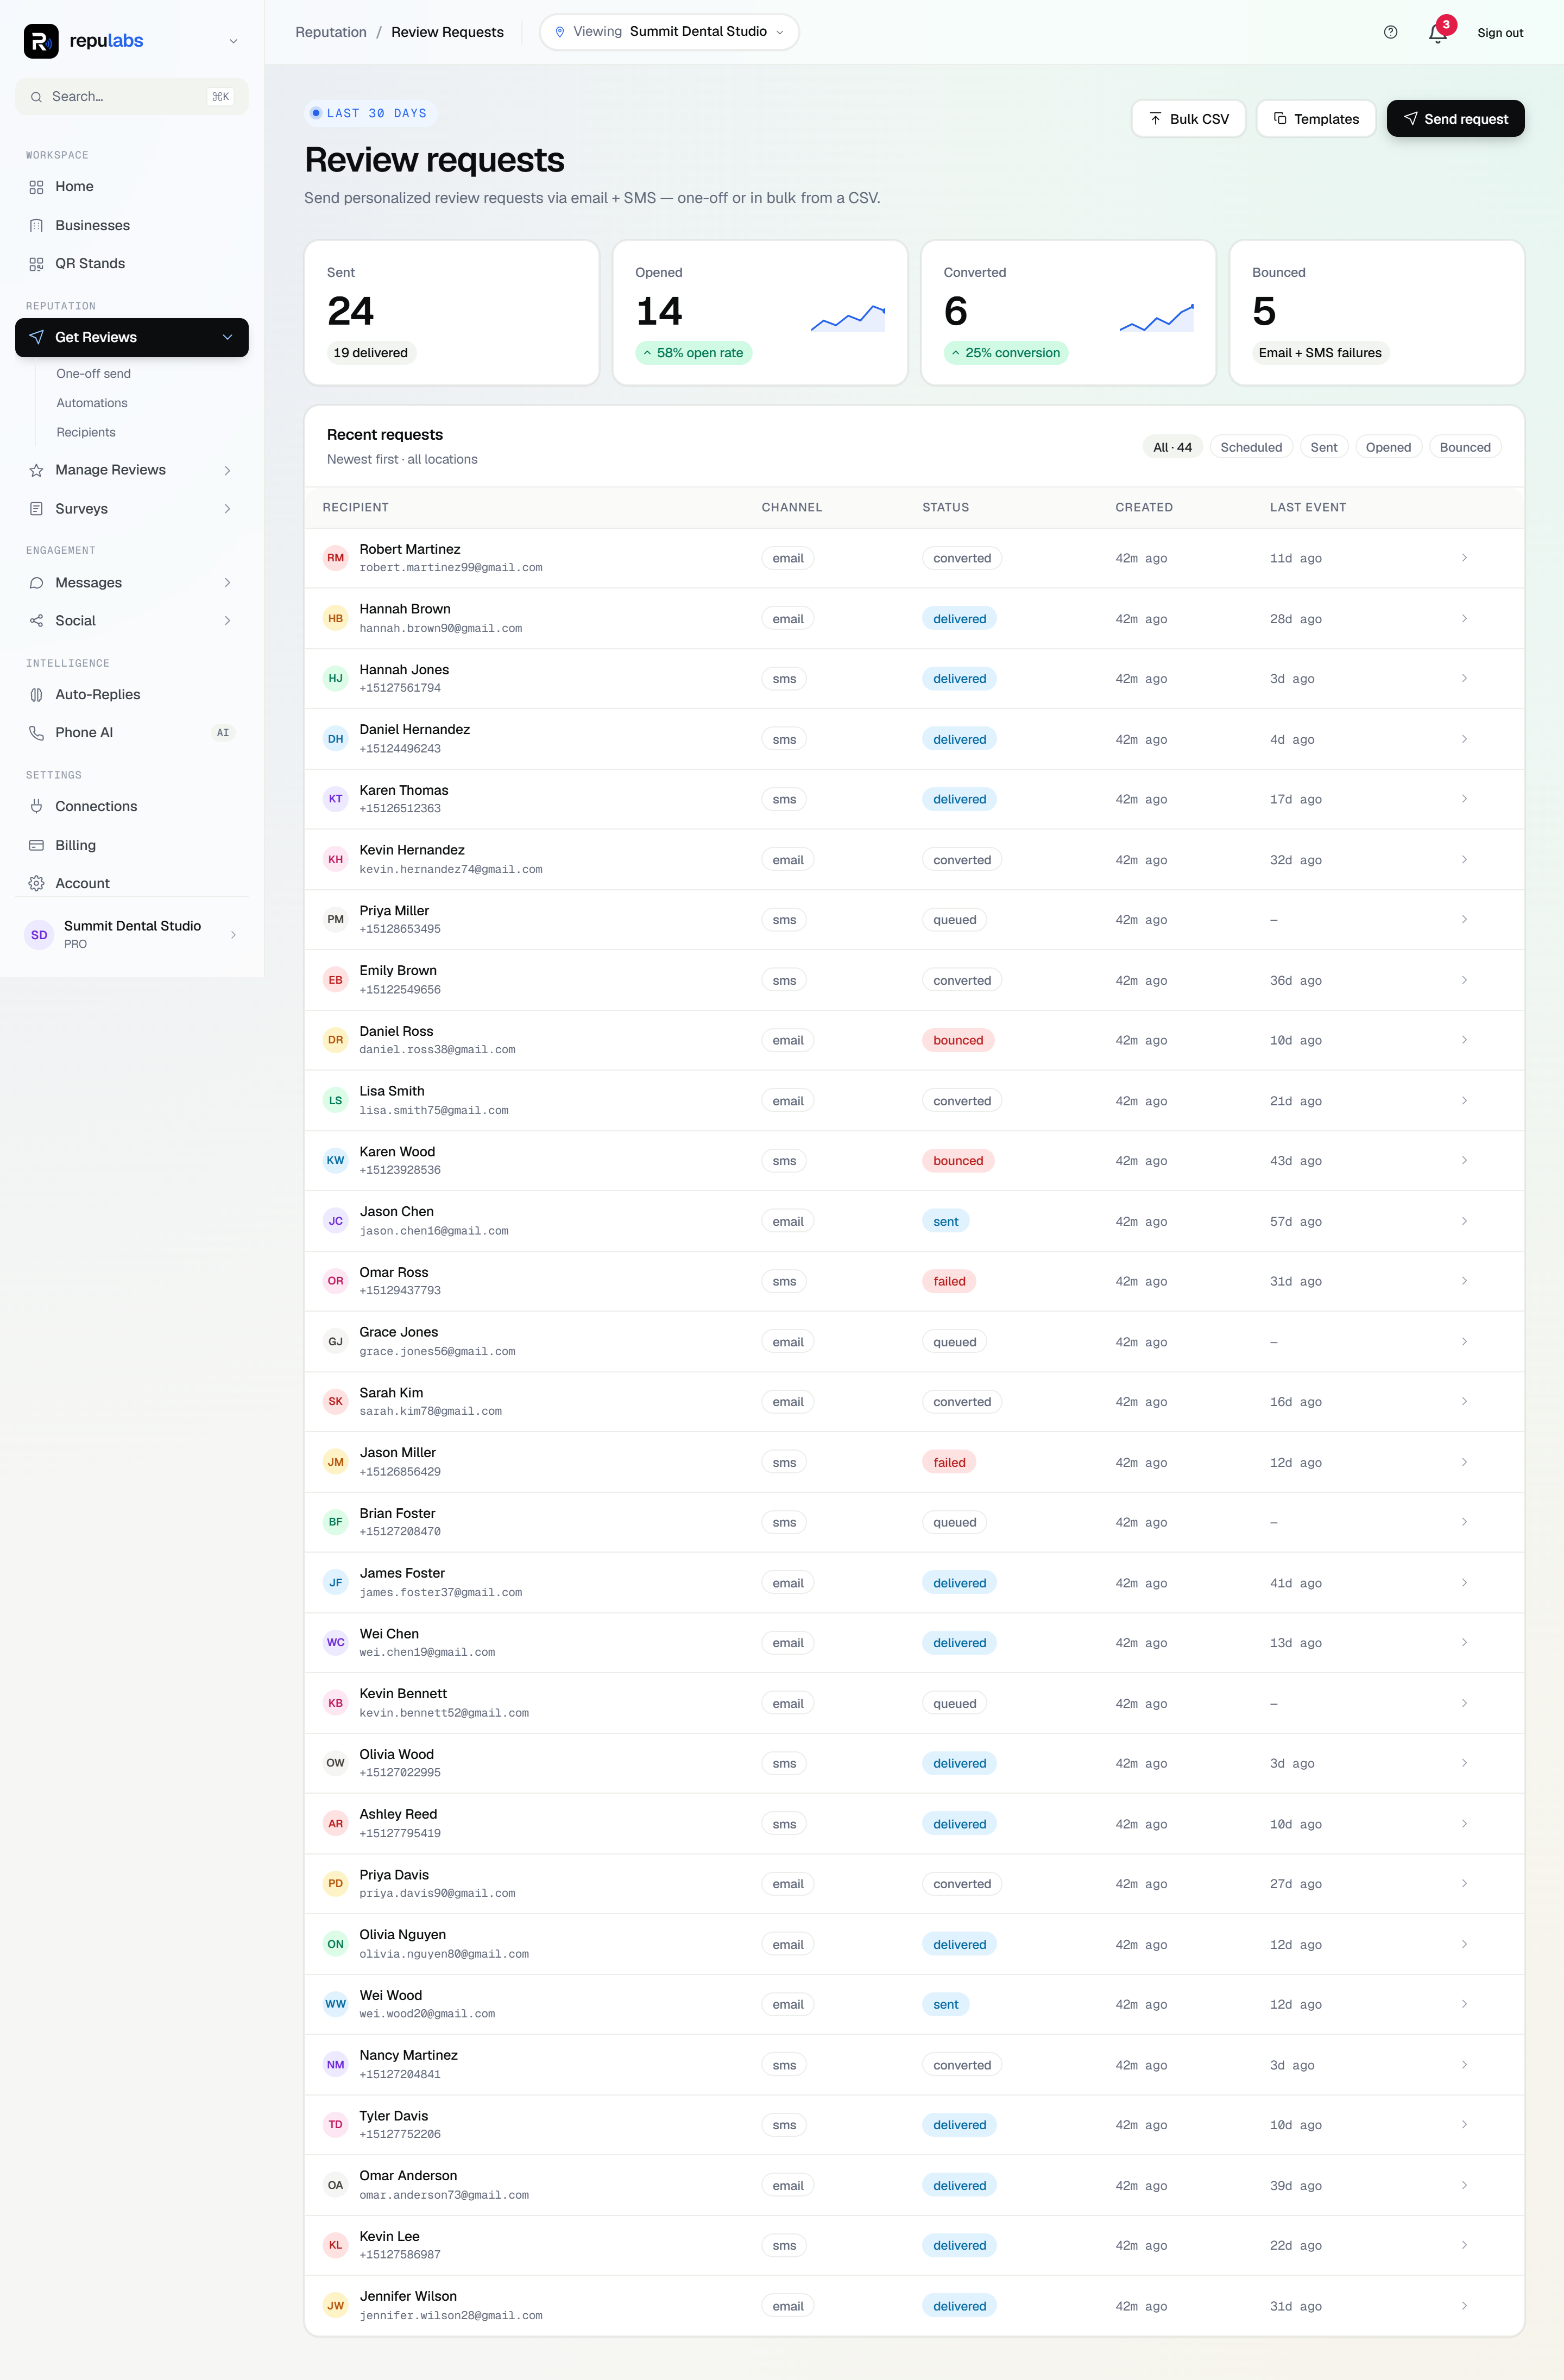Click the Businesses building icon

point(36,225)
